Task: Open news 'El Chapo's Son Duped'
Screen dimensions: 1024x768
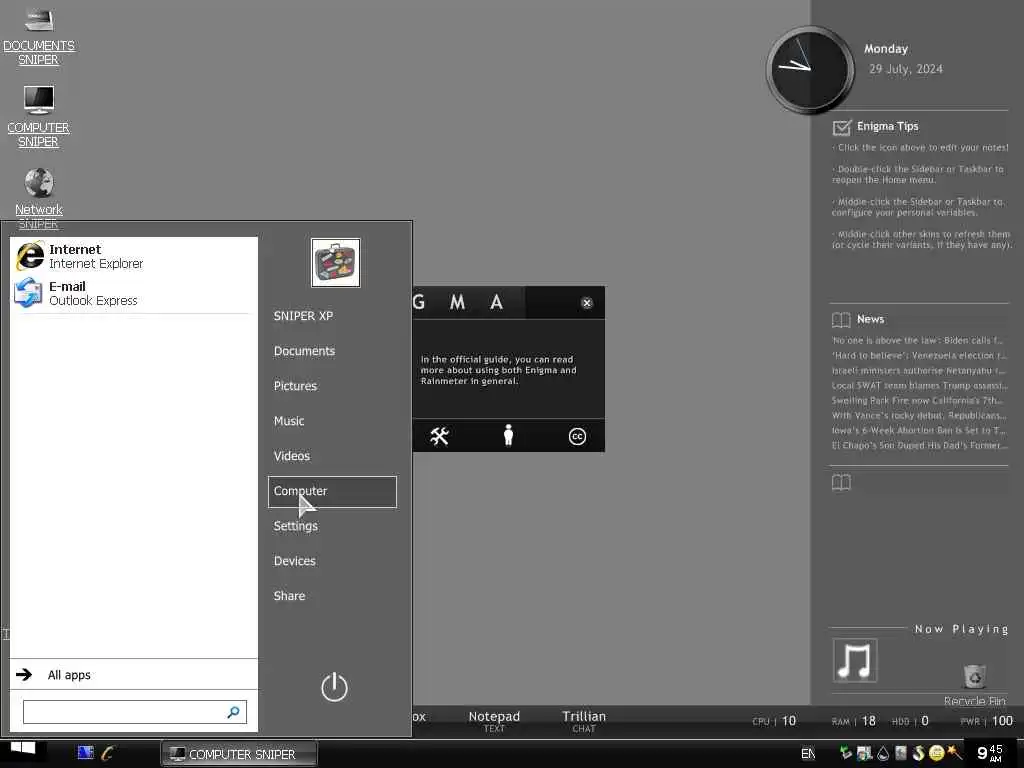Action: point(918,445)
